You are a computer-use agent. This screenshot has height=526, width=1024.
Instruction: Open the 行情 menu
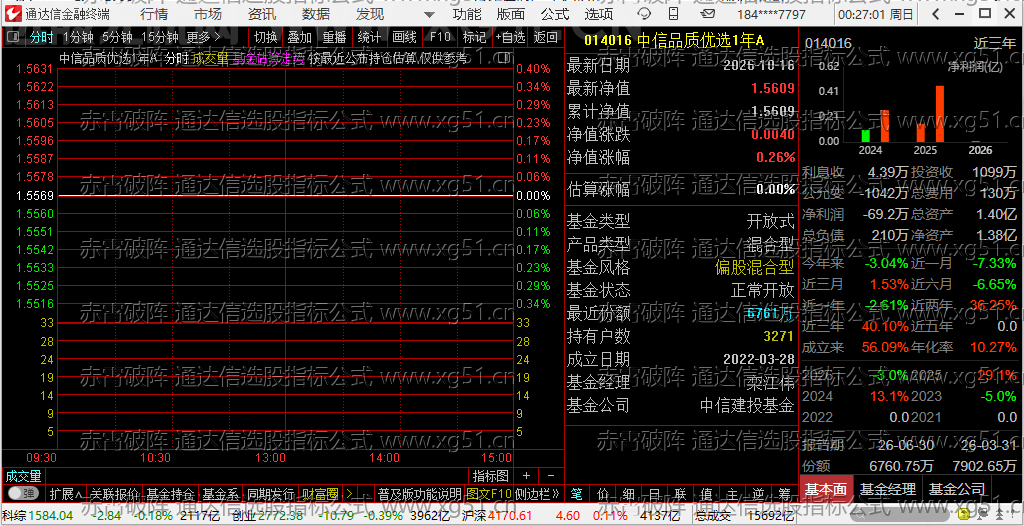coord(153,14)
